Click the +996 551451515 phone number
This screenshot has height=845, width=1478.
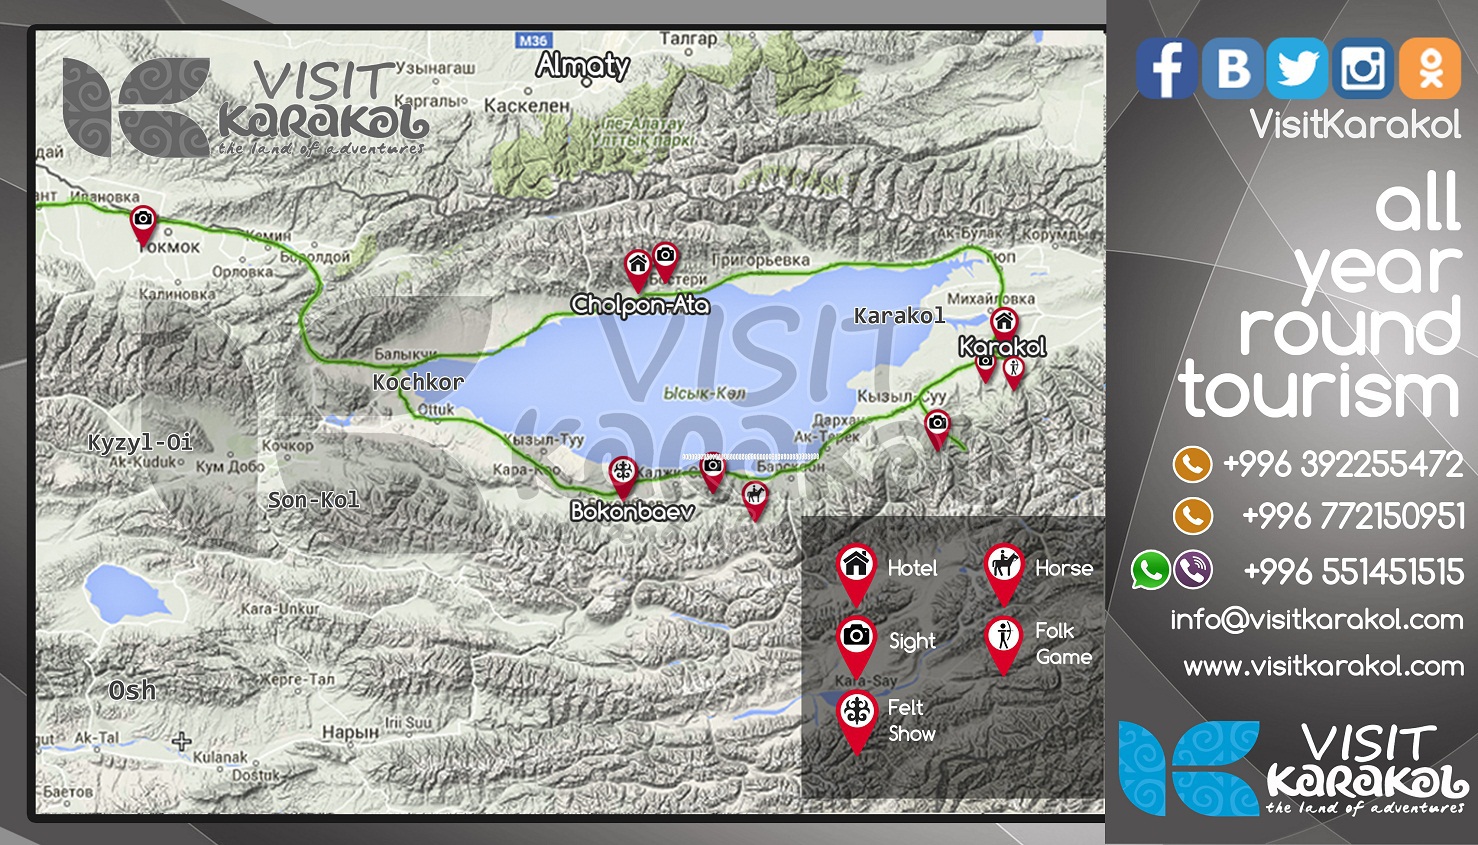[1353, 572]
